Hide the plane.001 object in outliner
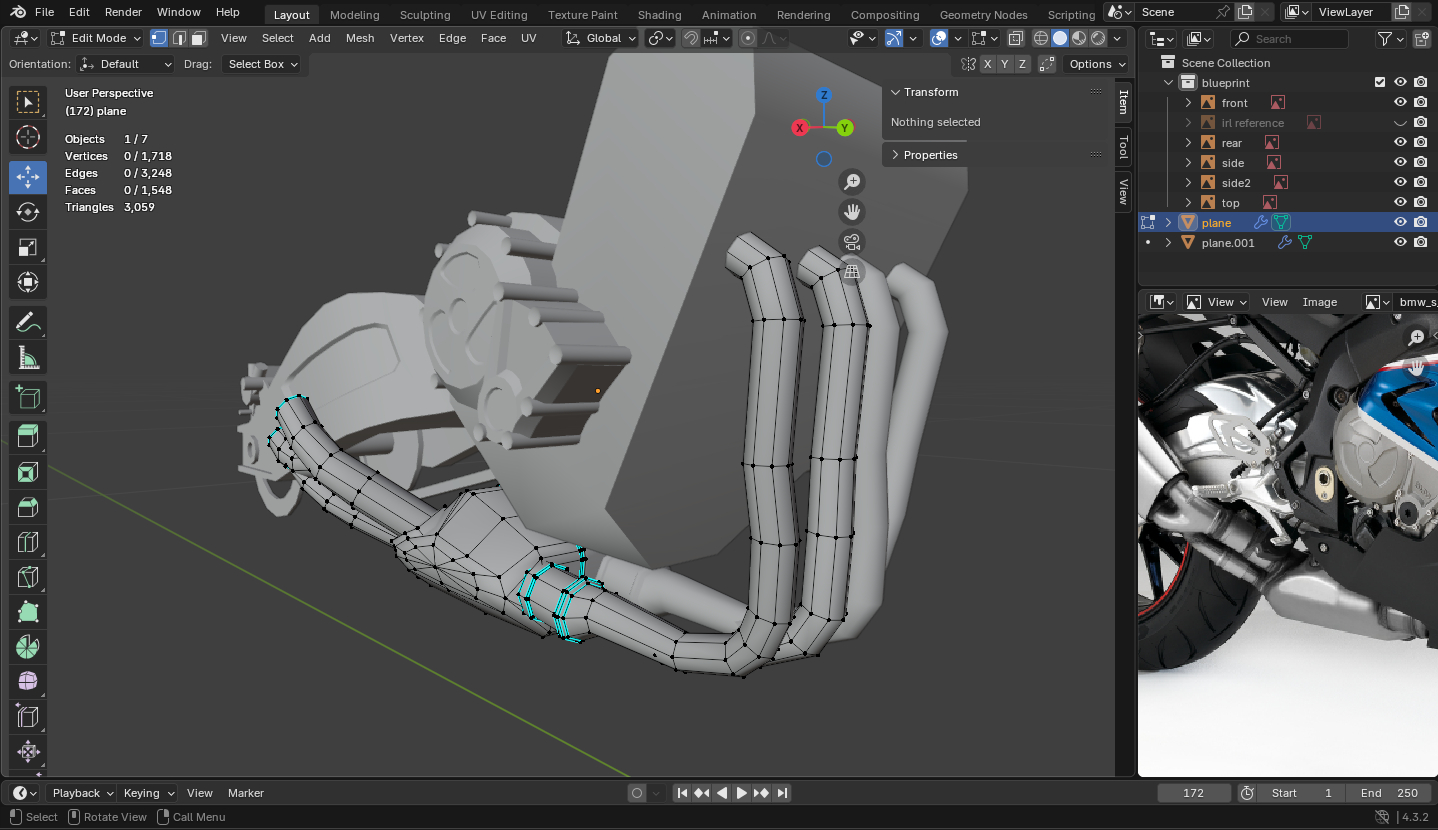This screenshot has width=1438, height=830. tap(1400, 242)
